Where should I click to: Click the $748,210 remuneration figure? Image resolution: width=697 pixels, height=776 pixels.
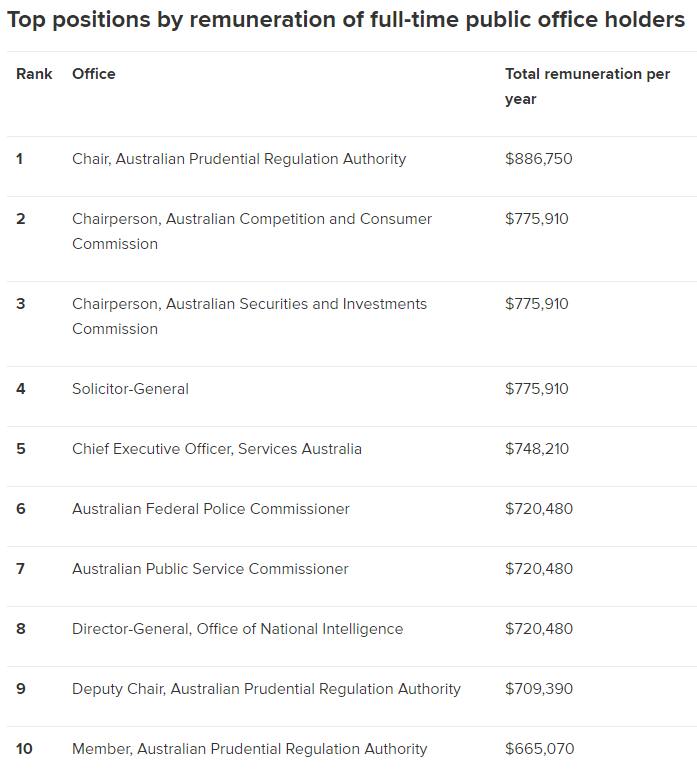click(537, 449)
